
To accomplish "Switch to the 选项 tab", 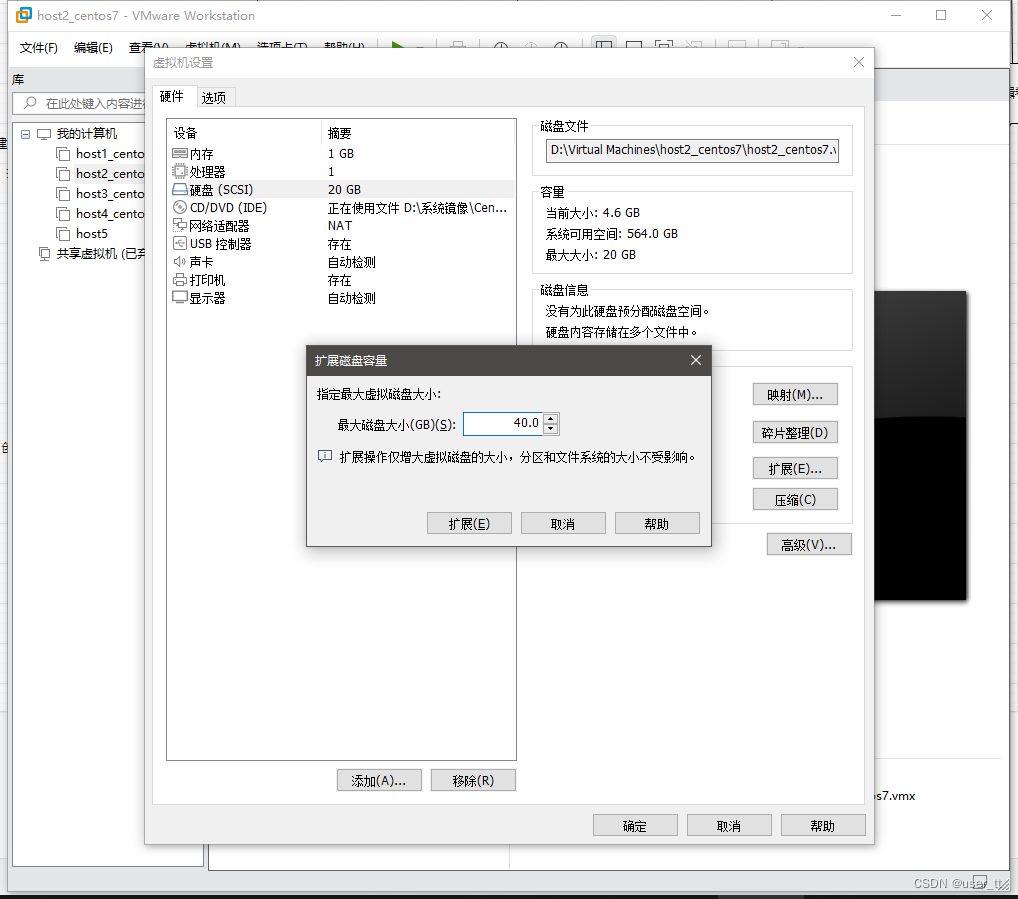I will pyautogui.click(x=213, y=97).
